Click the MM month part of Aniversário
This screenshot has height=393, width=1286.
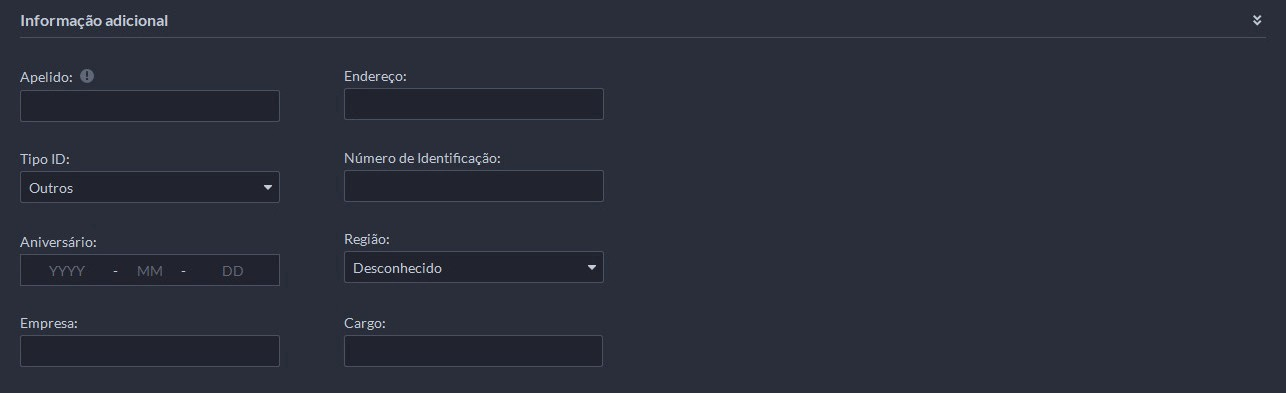pyautogui.click(x=150, y=271)
